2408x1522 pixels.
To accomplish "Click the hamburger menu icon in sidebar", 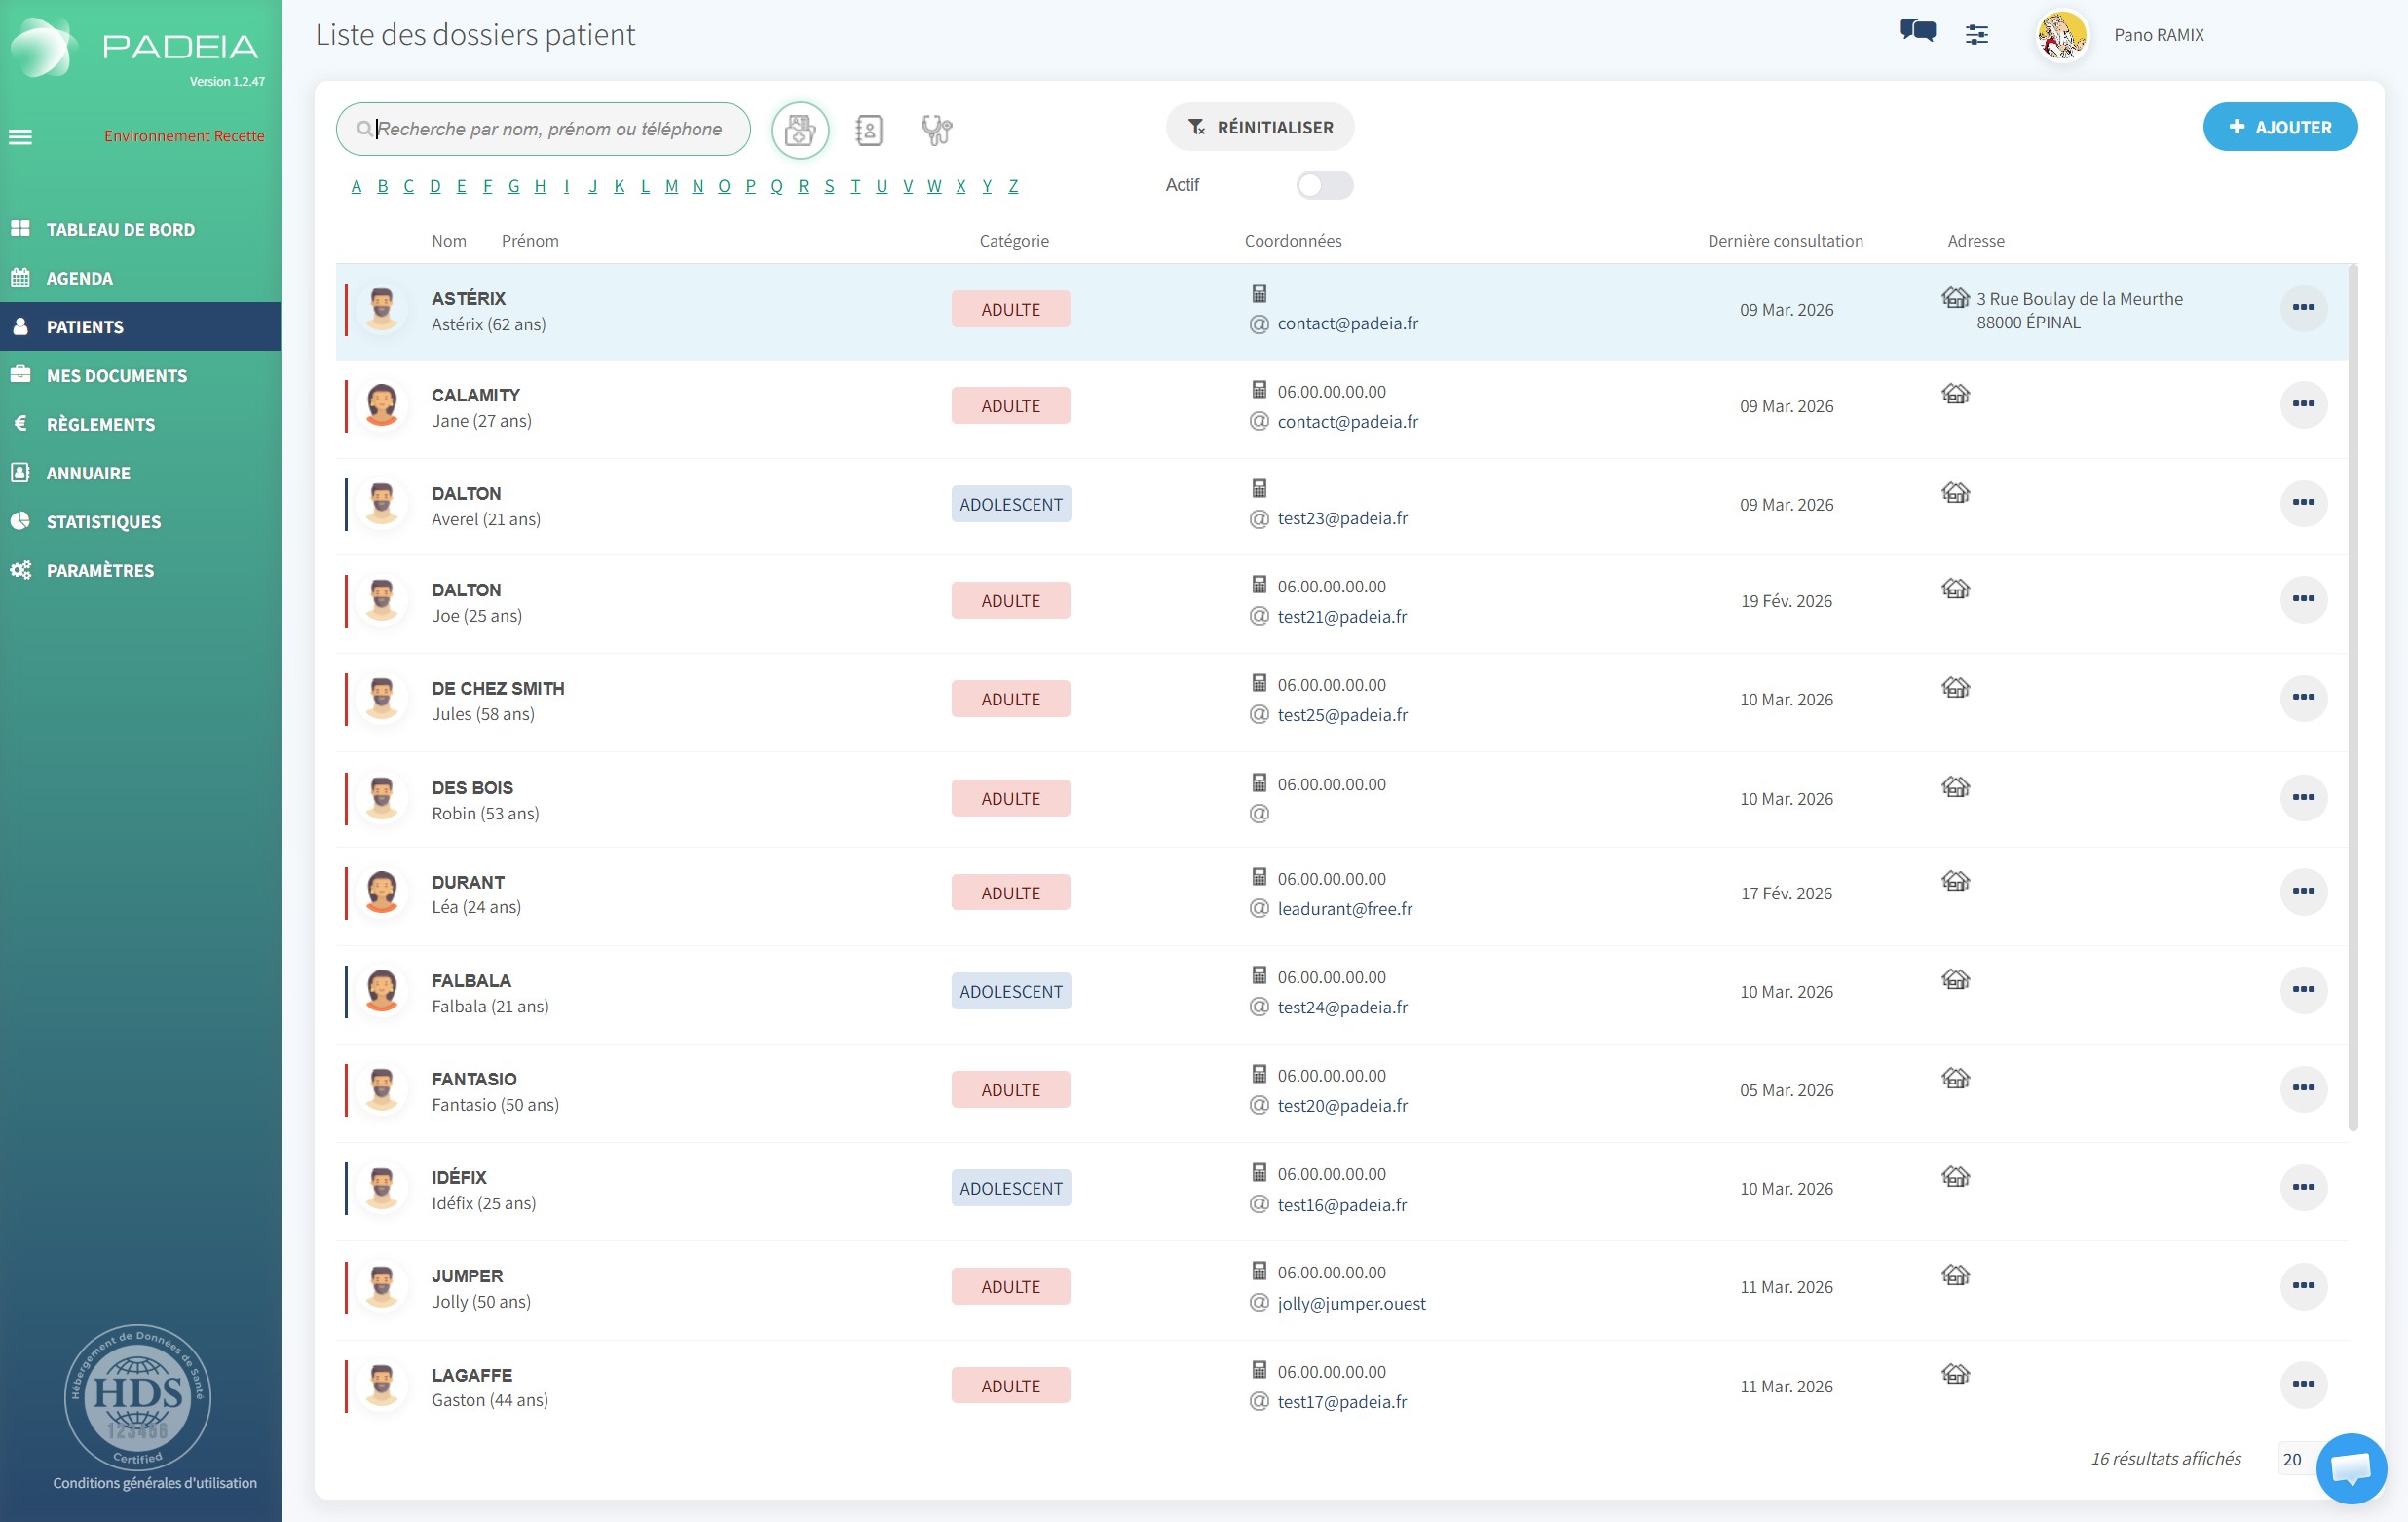I will [21, 137].
